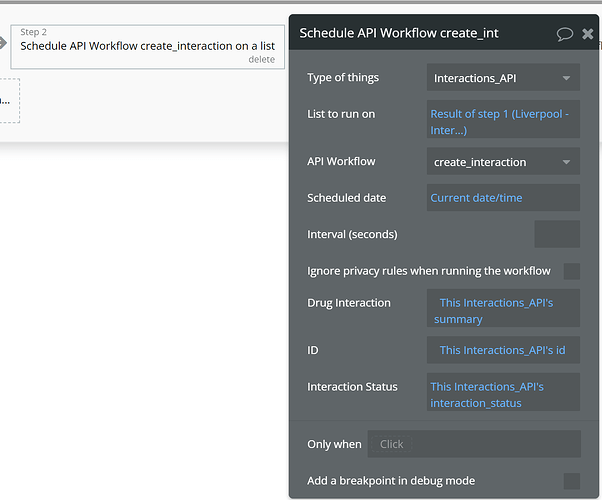
Task: Click the ID parameter expression field
Action: click(502, 350)
